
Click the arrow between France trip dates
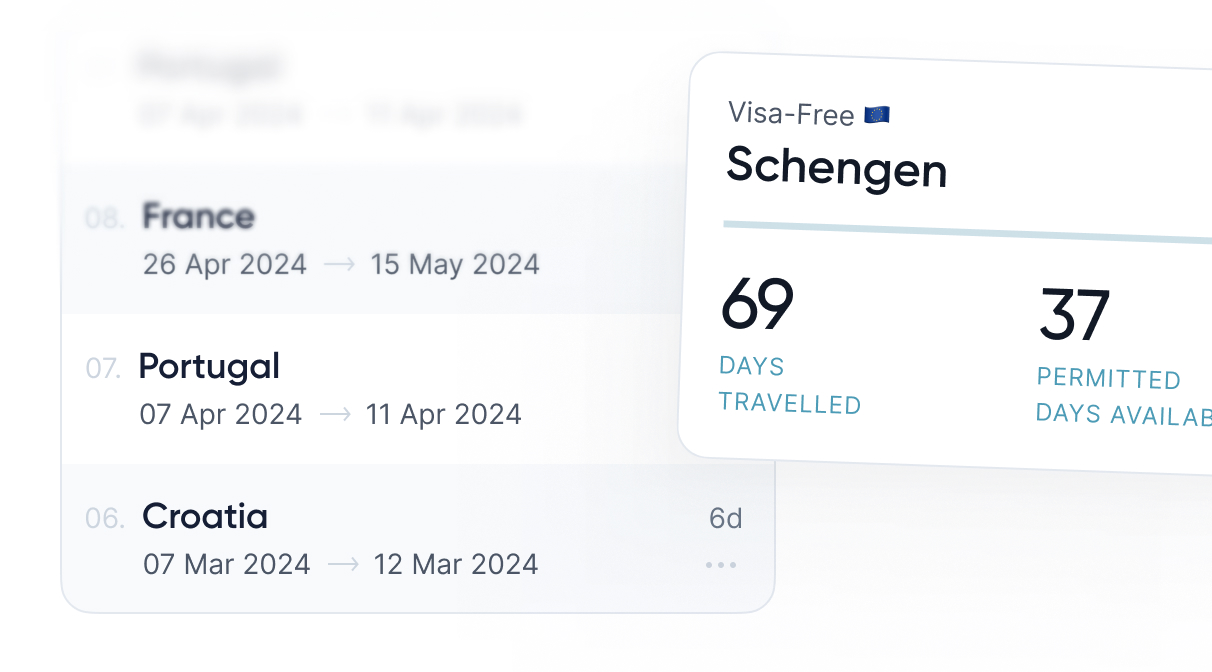click(x=339, y=265)
